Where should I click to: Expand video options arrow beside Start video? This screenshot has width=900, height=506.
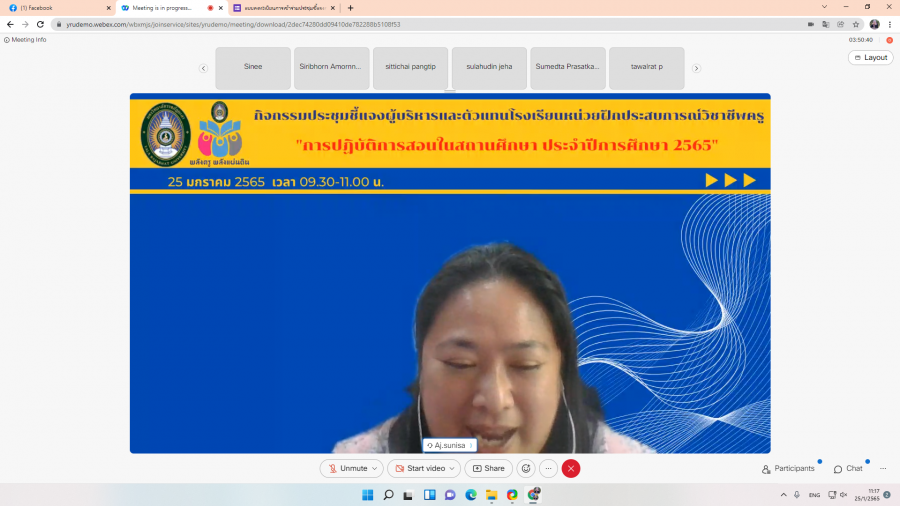click(453, 468)
